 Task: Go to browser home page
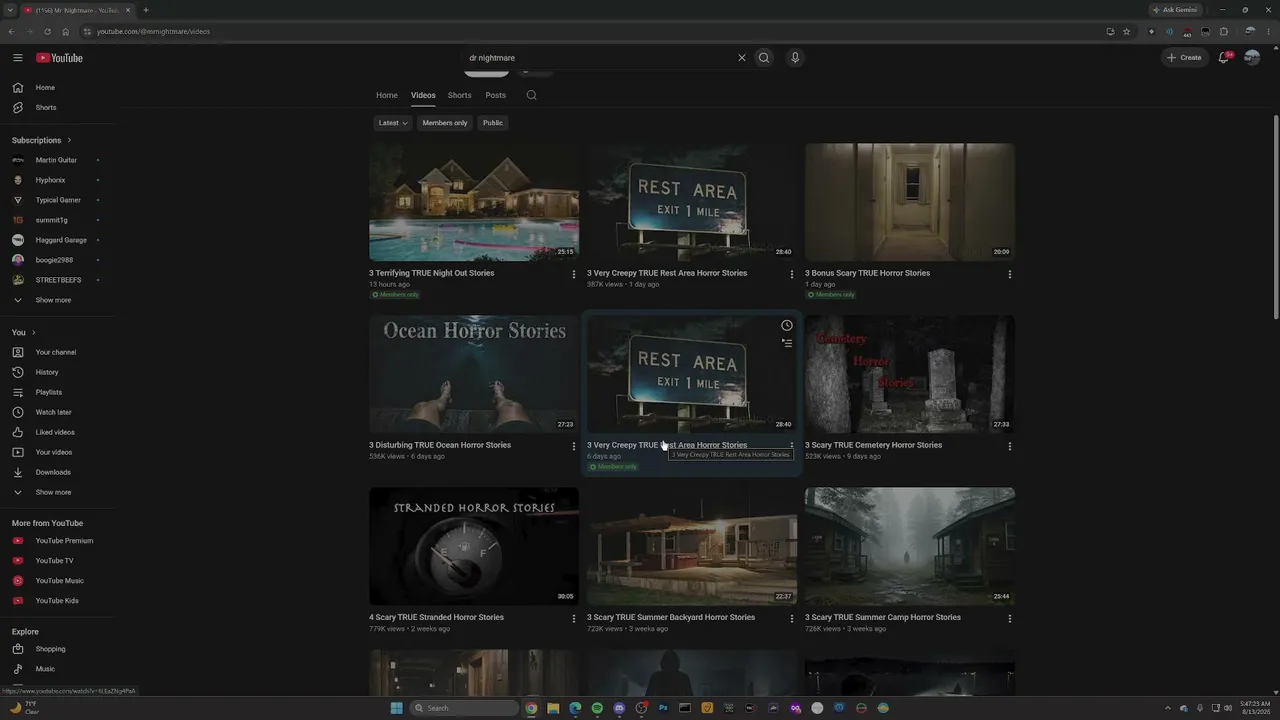pyautogui.click(x=66, y=31)
